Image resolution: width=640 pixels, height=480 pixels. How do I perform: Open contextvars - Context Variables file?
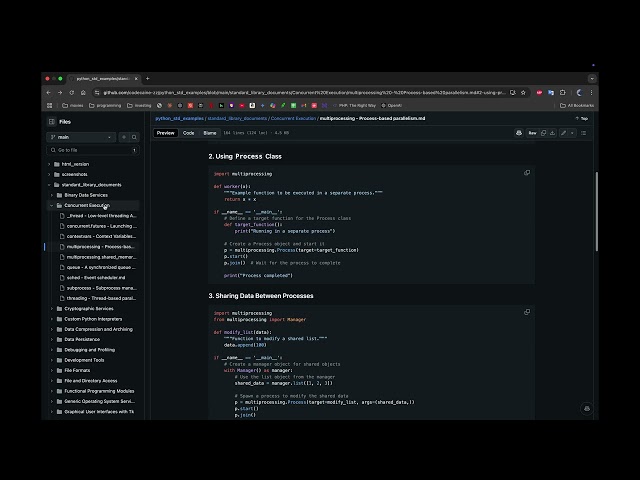tap(98, 236)
